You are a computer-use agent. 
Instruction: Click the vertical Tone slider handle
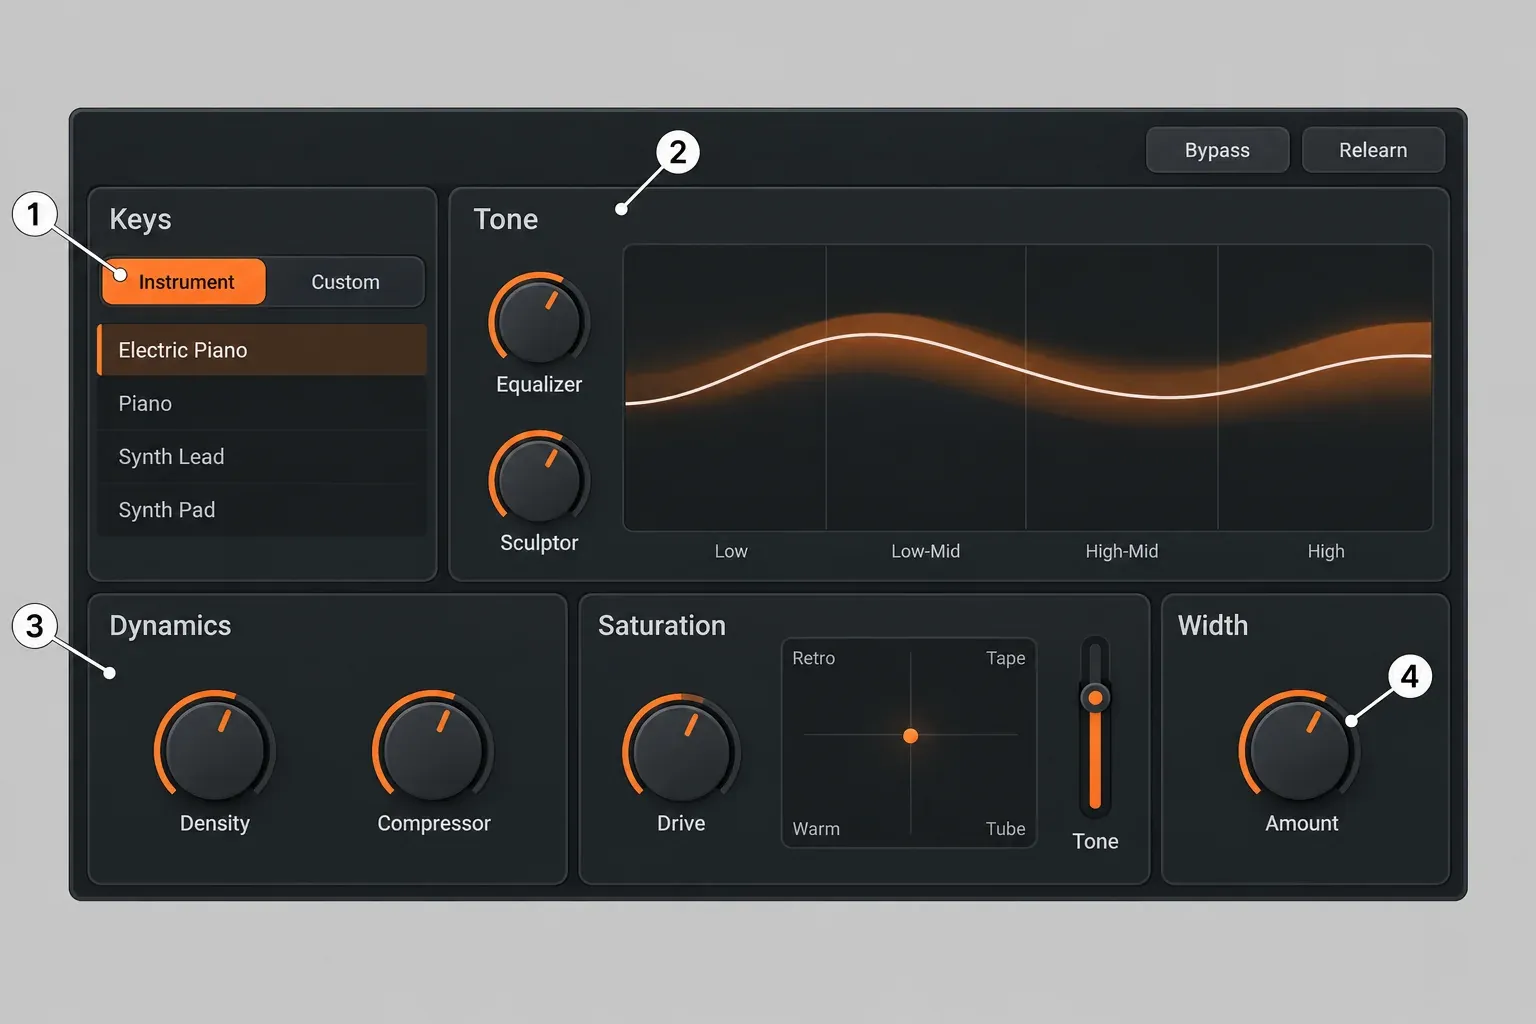tap(1095, 697)
